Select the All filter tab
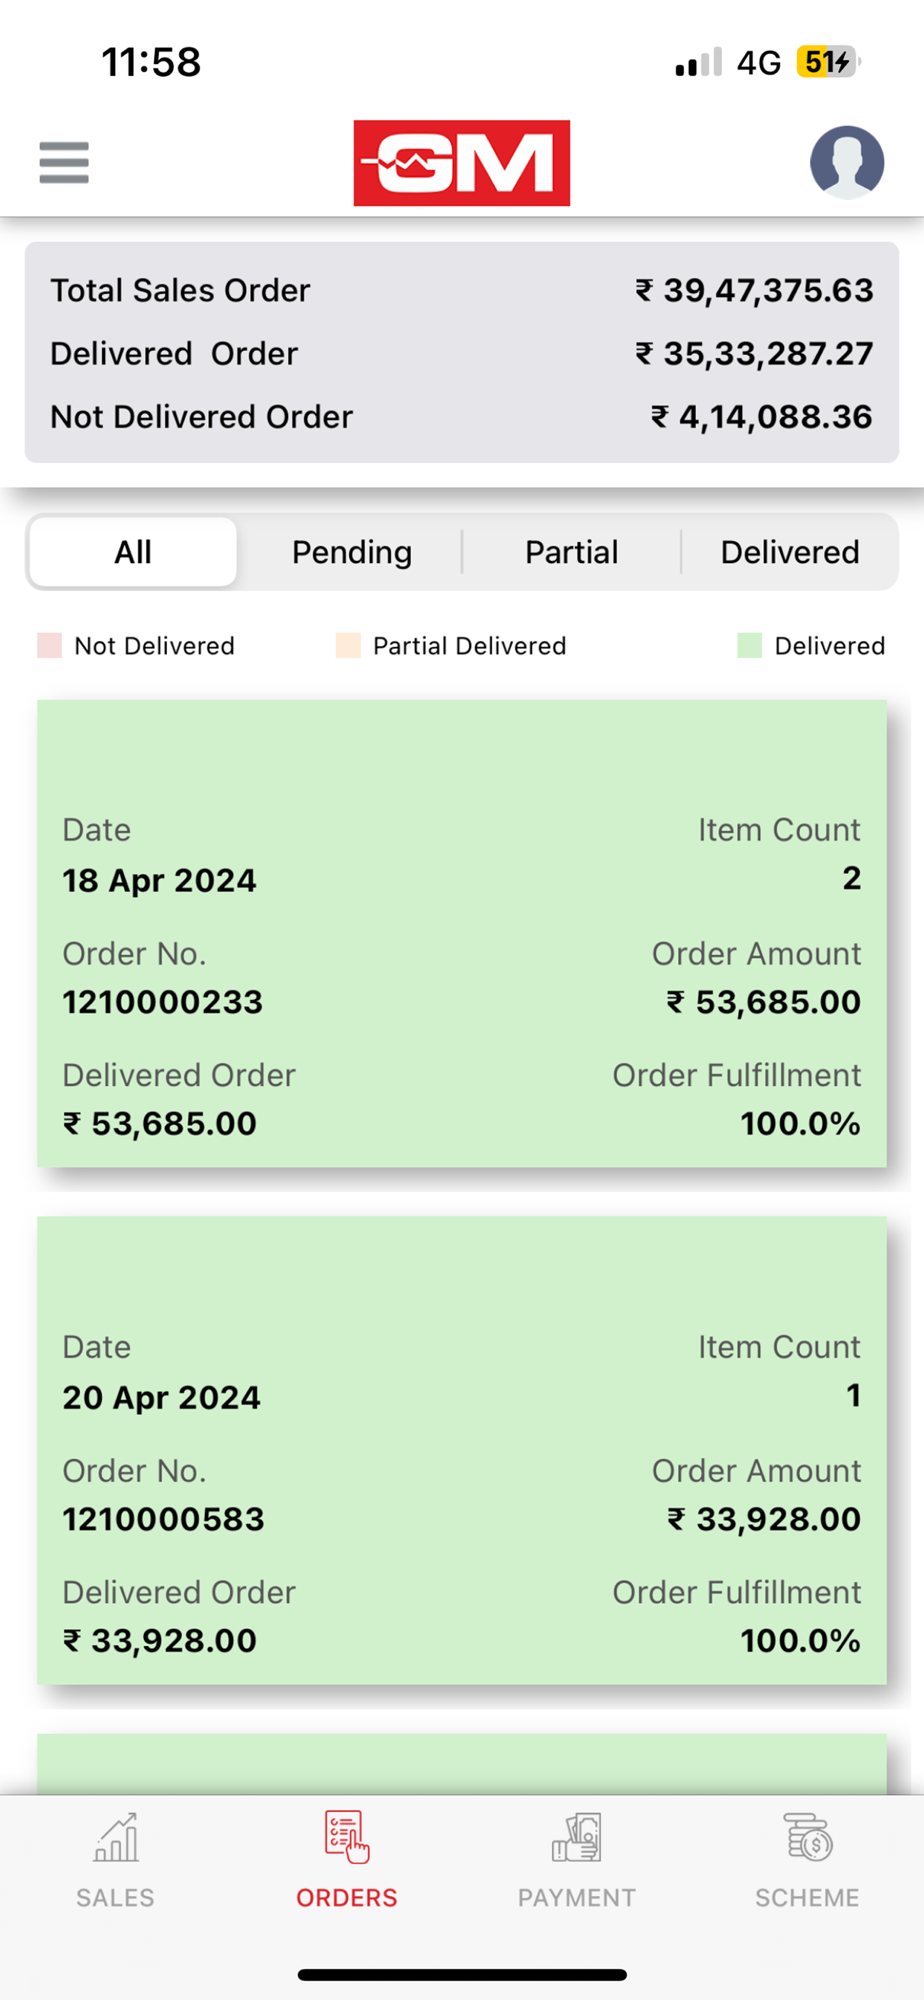This screenshot has width=924, height=2000. click(x=133, y=552)
